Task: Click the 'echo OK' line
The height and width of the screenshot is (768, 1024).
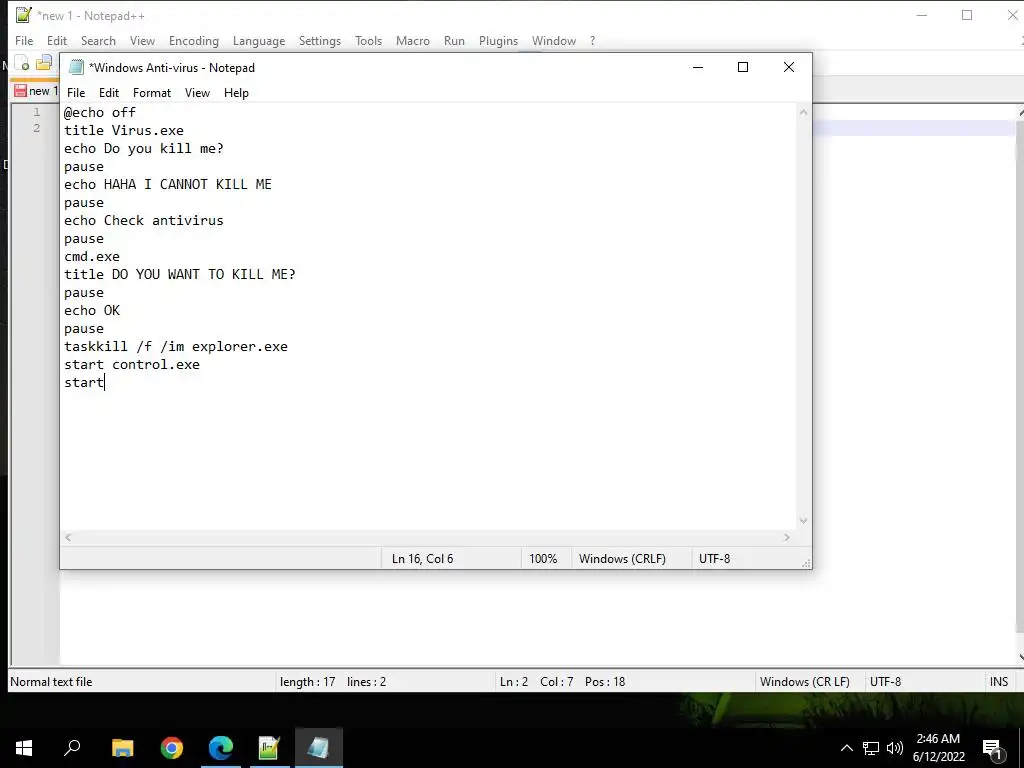Action: [92, 311]
